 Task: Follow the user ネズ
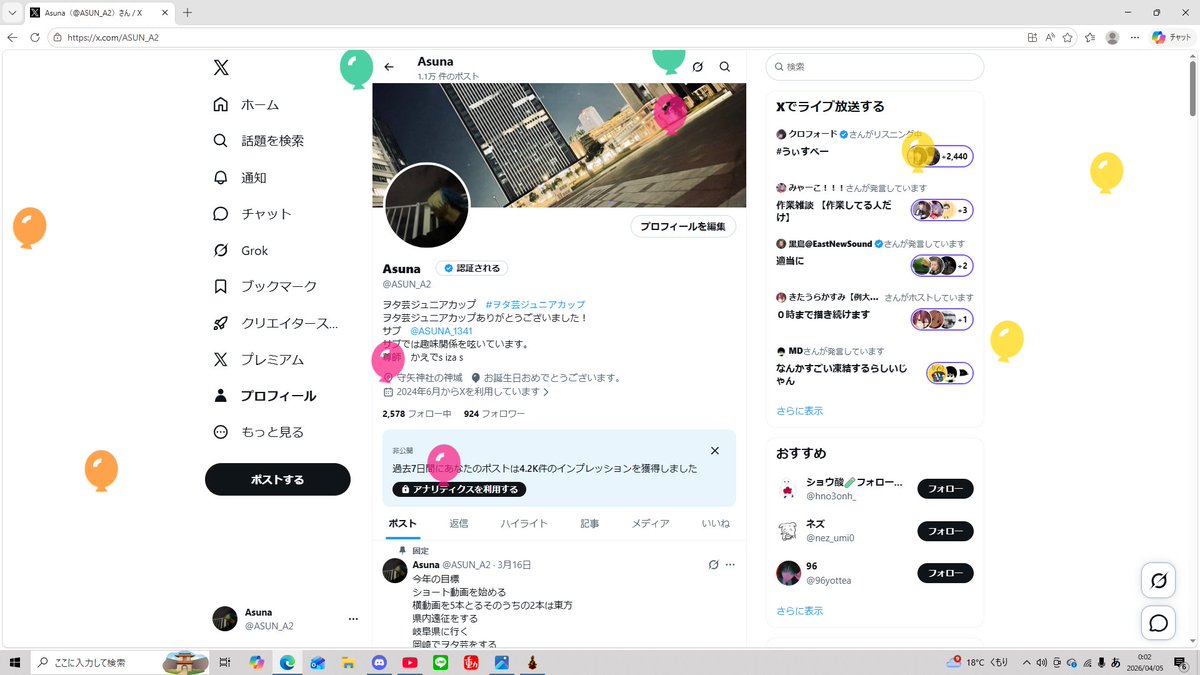point(944,531)
